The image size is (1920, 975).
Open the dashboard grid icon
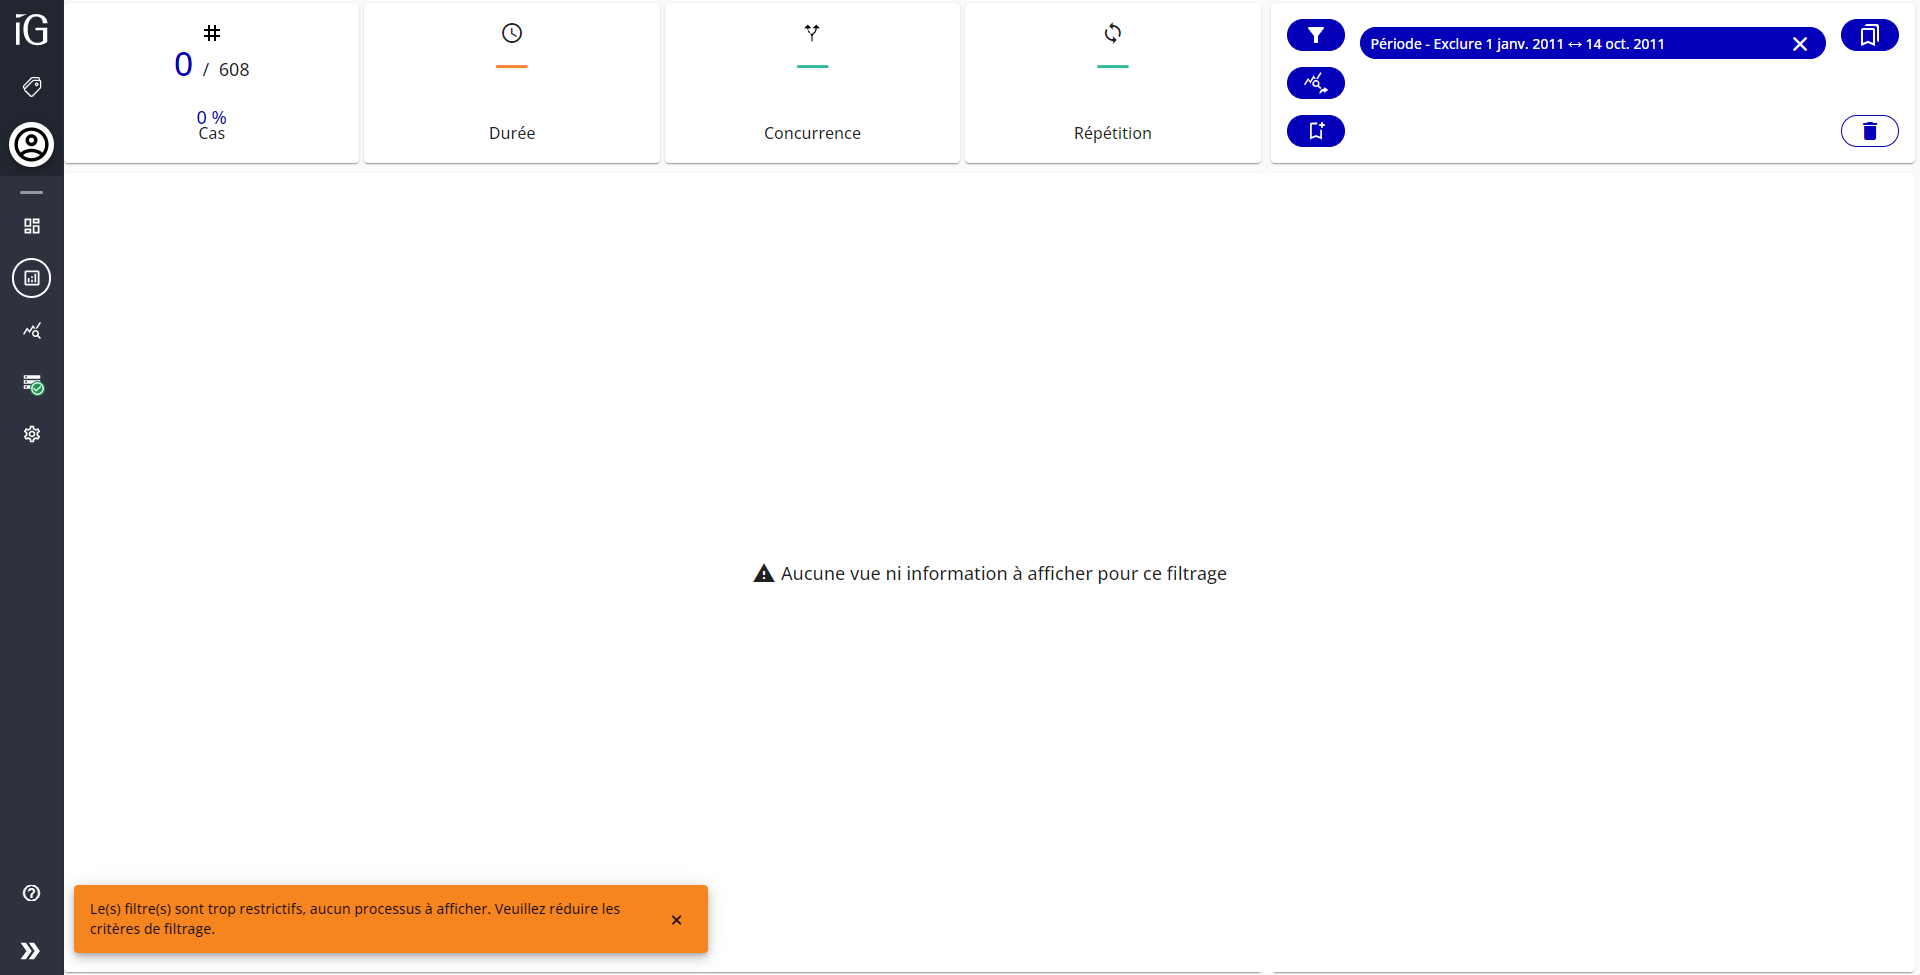[x=32, y=226]
